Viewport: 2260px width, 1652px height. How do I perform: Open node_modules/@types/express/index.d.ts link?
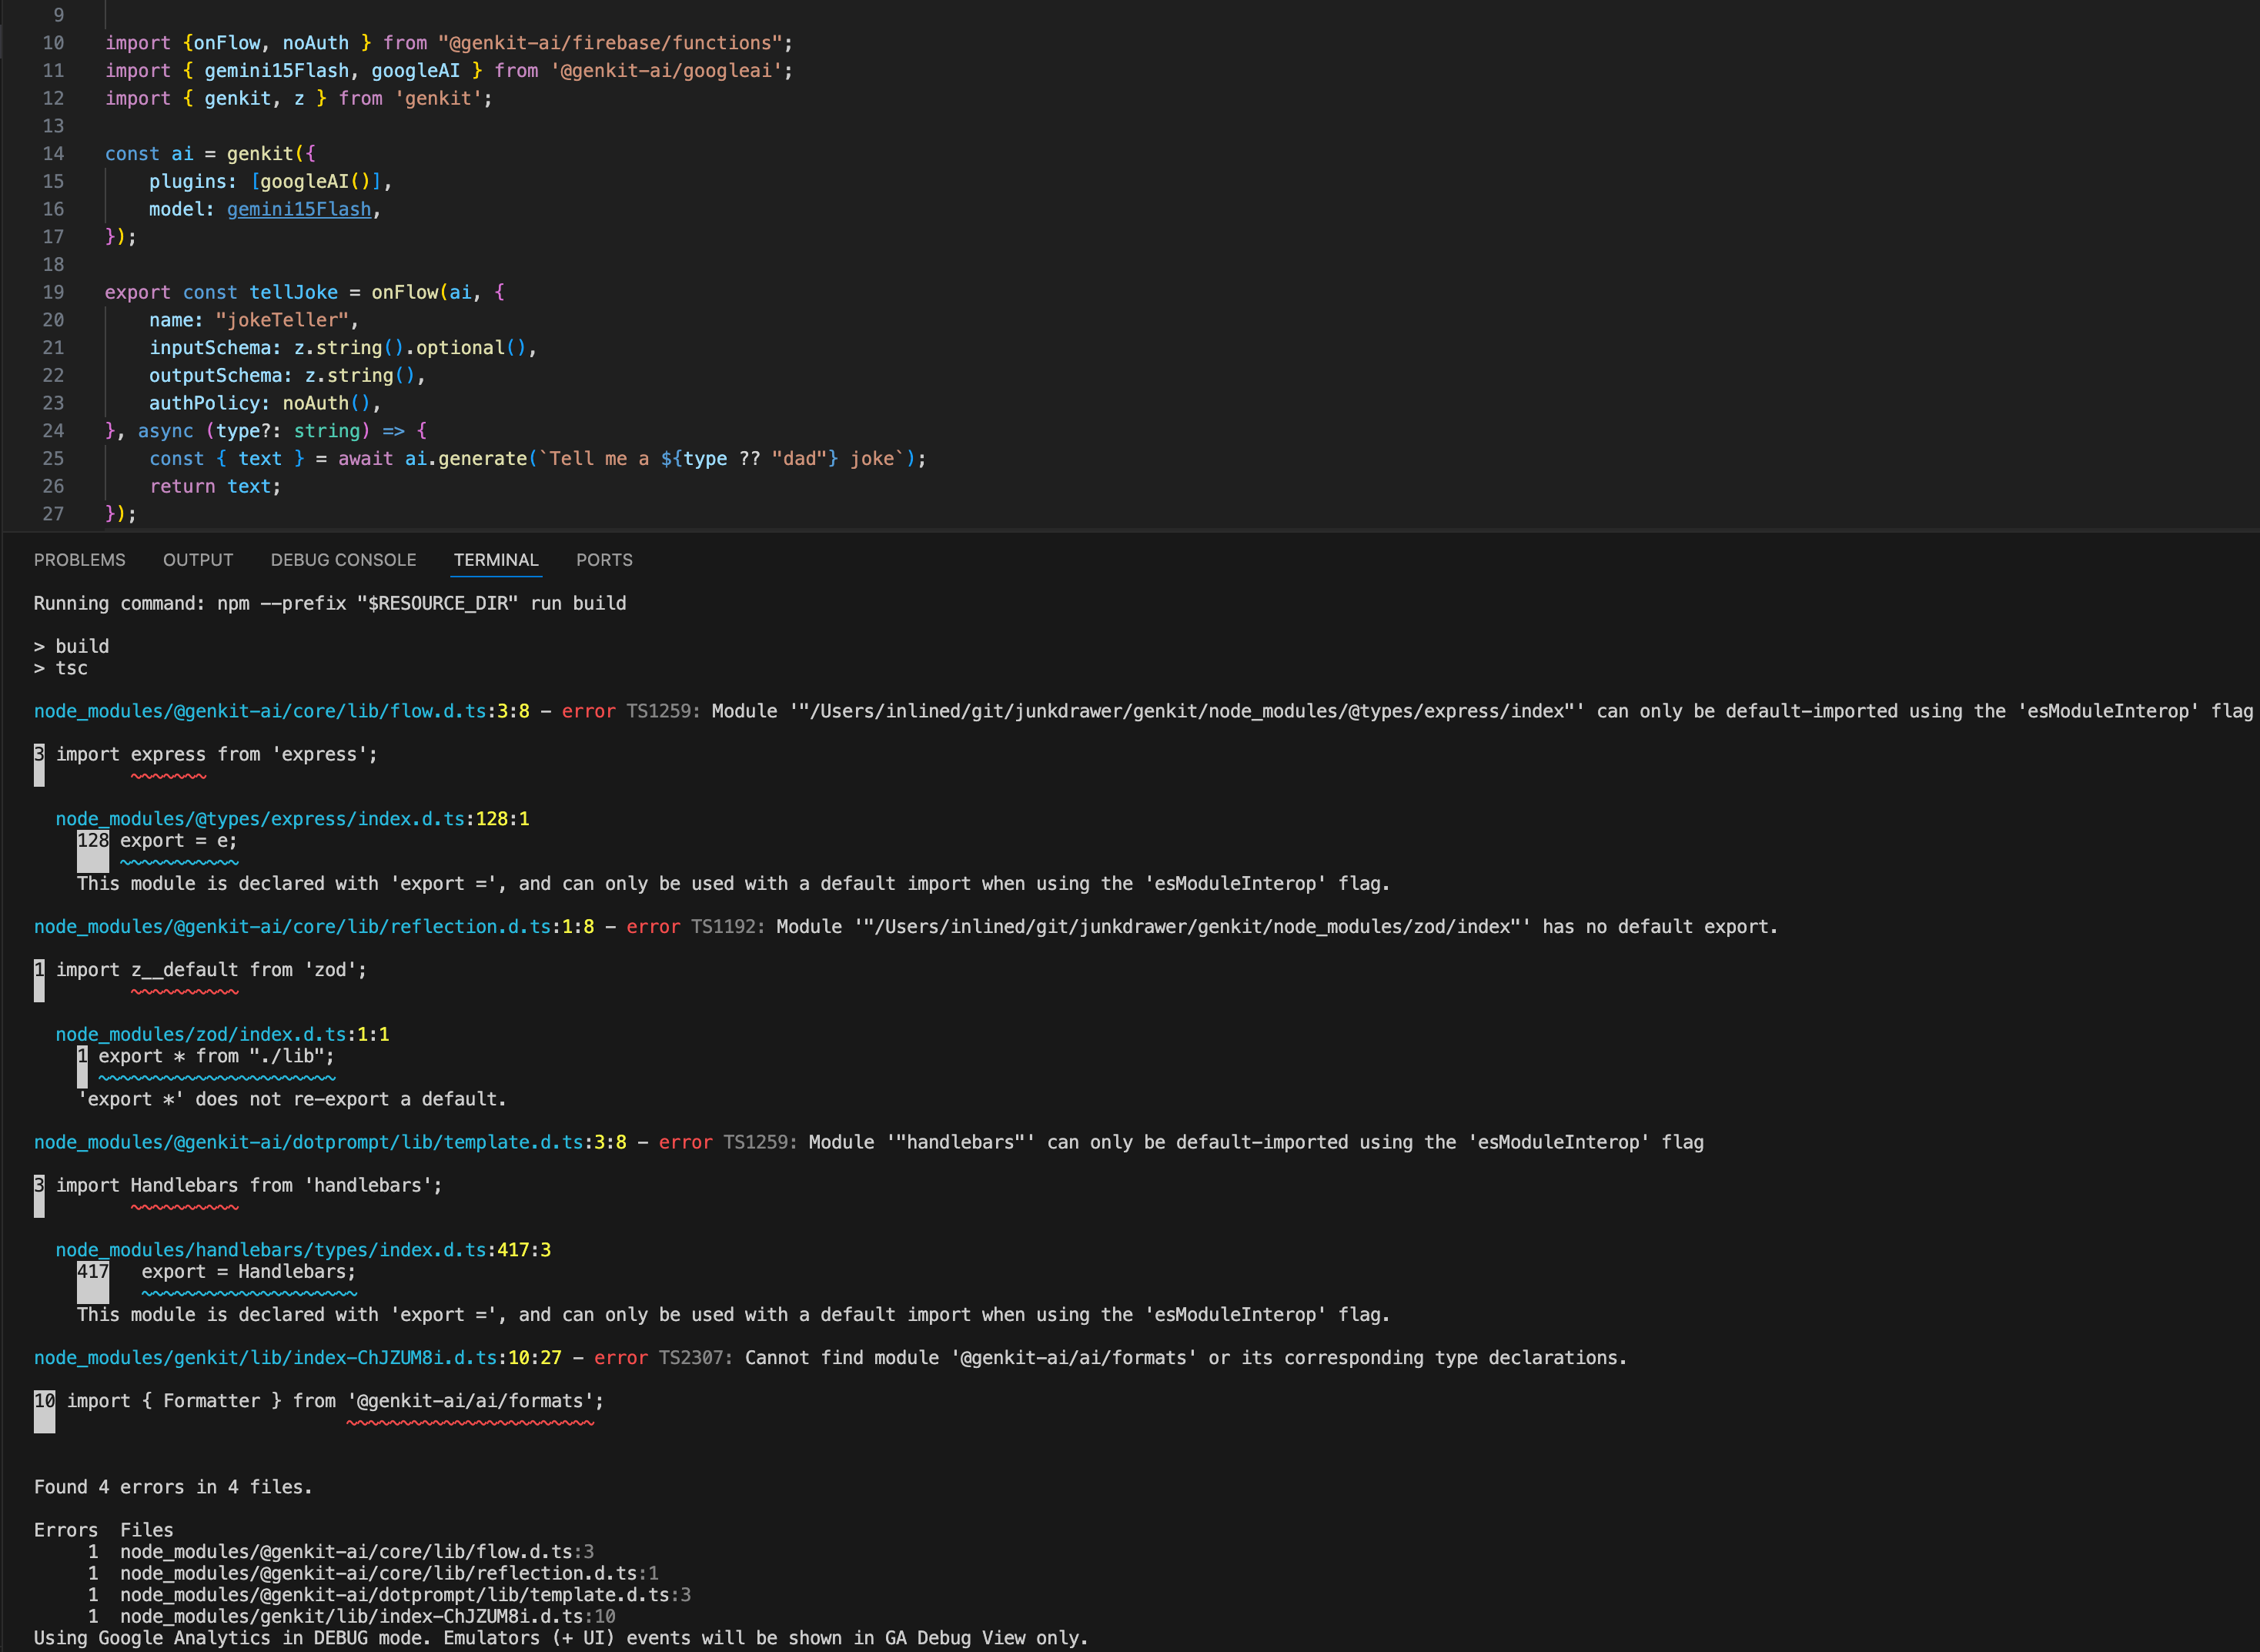[x=262, y=818]
